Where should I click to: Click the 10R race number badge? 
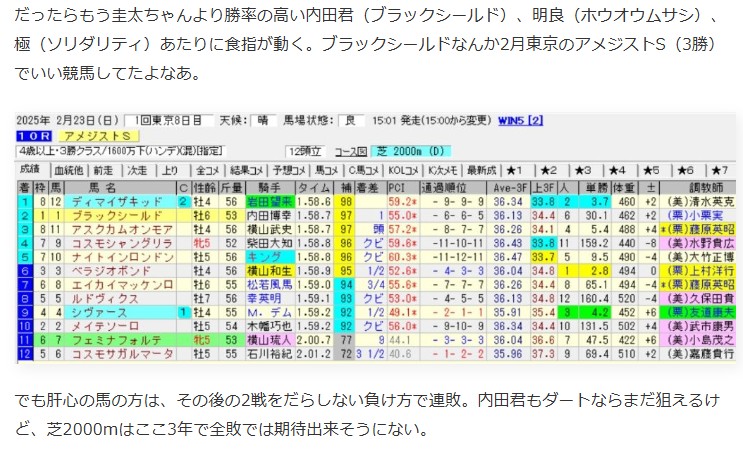pyautogui.click(x=33, y=135)
